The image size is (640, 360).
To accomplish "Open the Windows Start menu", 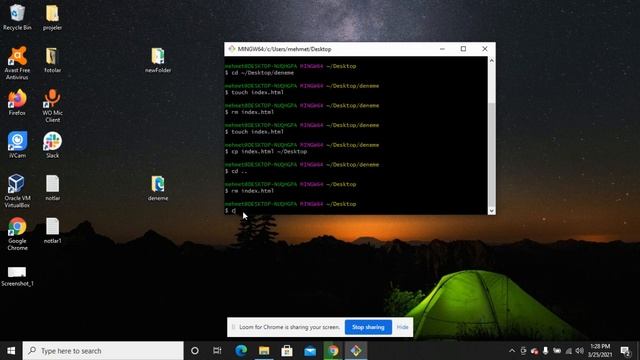I will [x=11, y=351].
